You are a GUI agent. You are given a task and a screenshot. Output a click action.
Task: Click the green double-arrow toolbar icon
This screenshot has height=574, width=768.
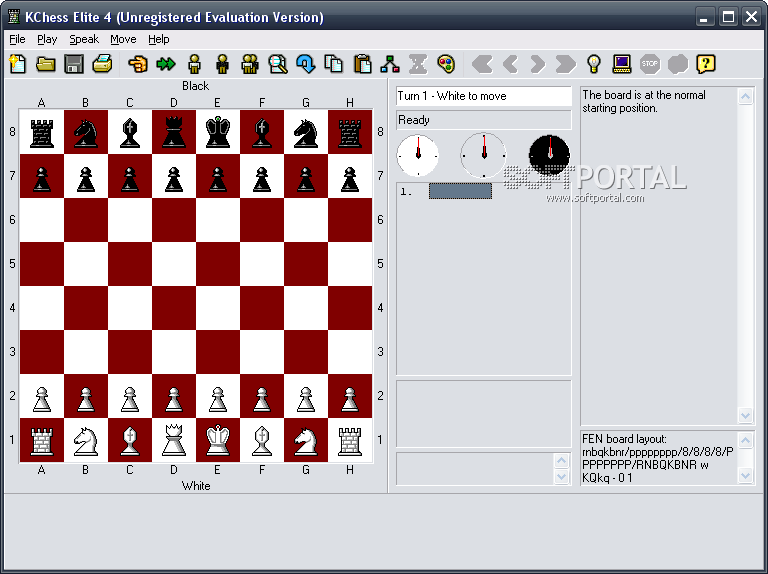[x=166, y=64]
